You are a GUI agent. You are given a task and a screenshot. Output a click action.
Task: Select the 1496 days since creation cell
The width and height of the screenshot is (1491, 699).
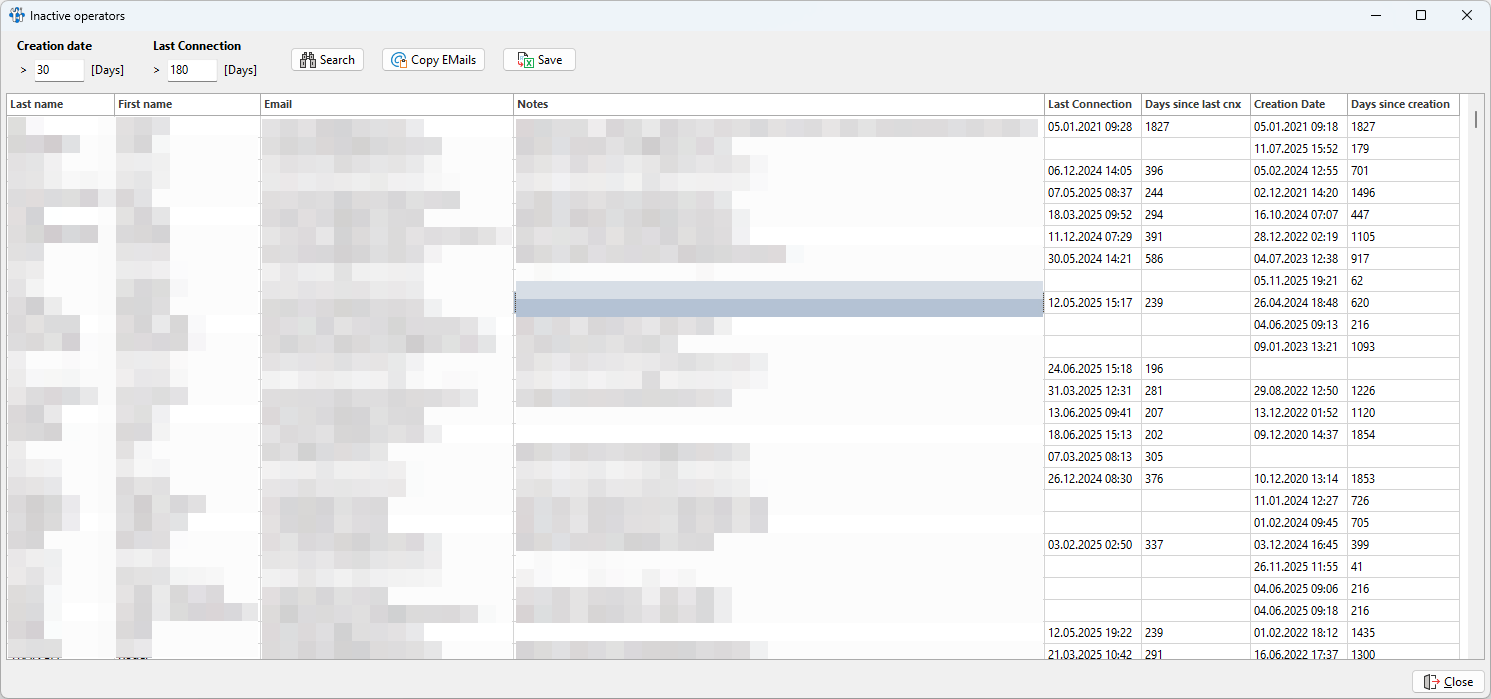(x=1402, y=193)
